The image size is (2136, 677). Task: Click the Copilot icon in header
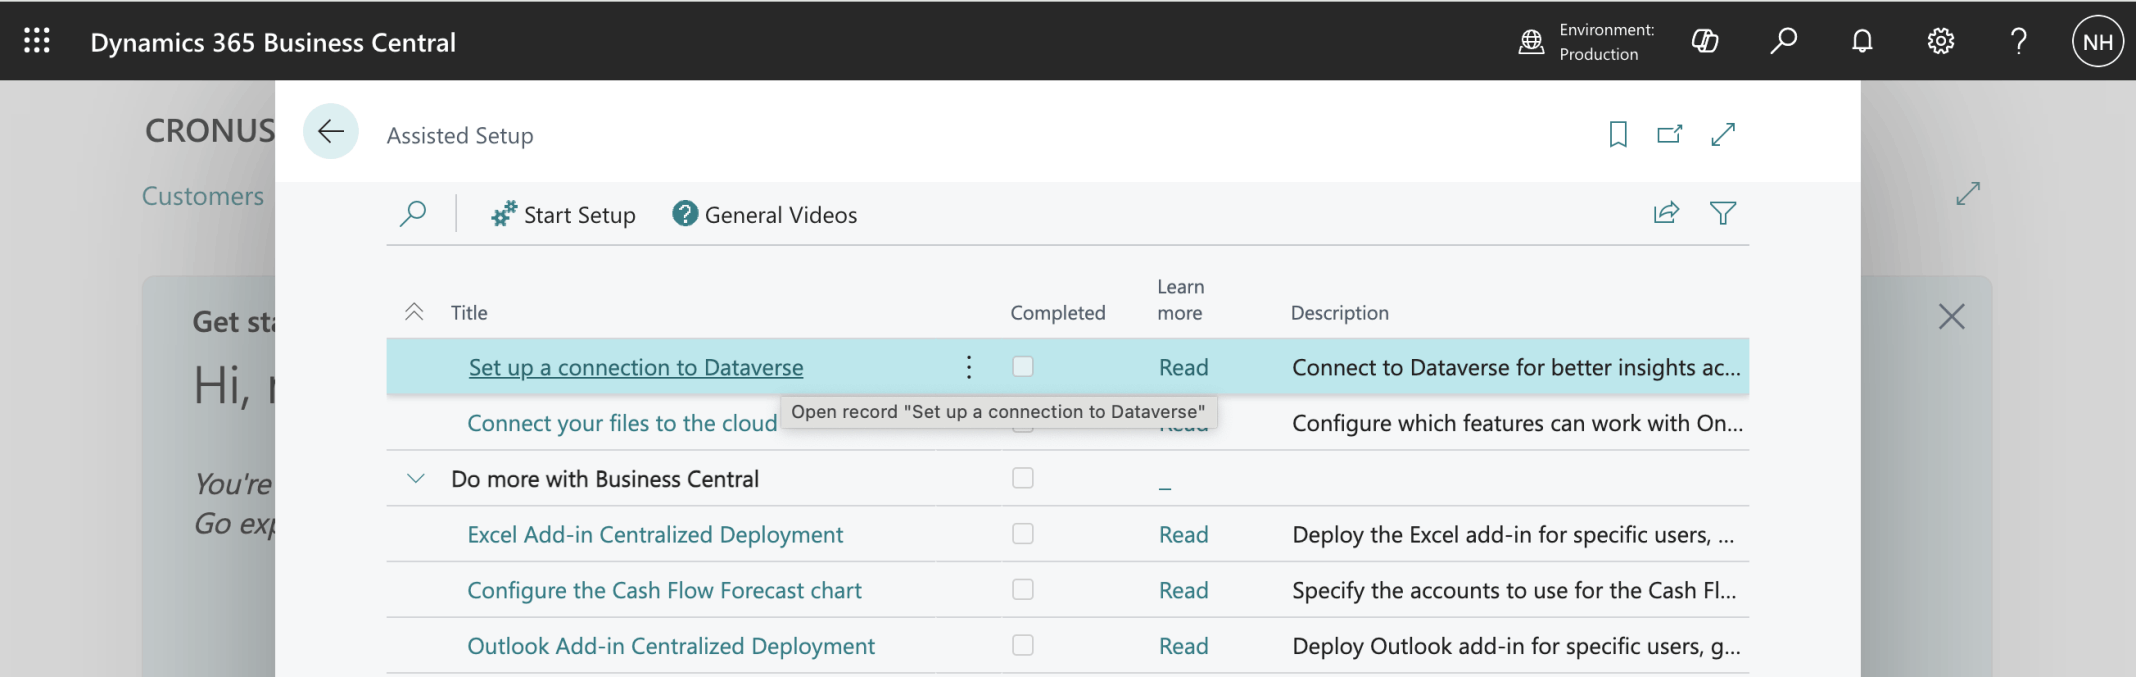click(1705, 41)
